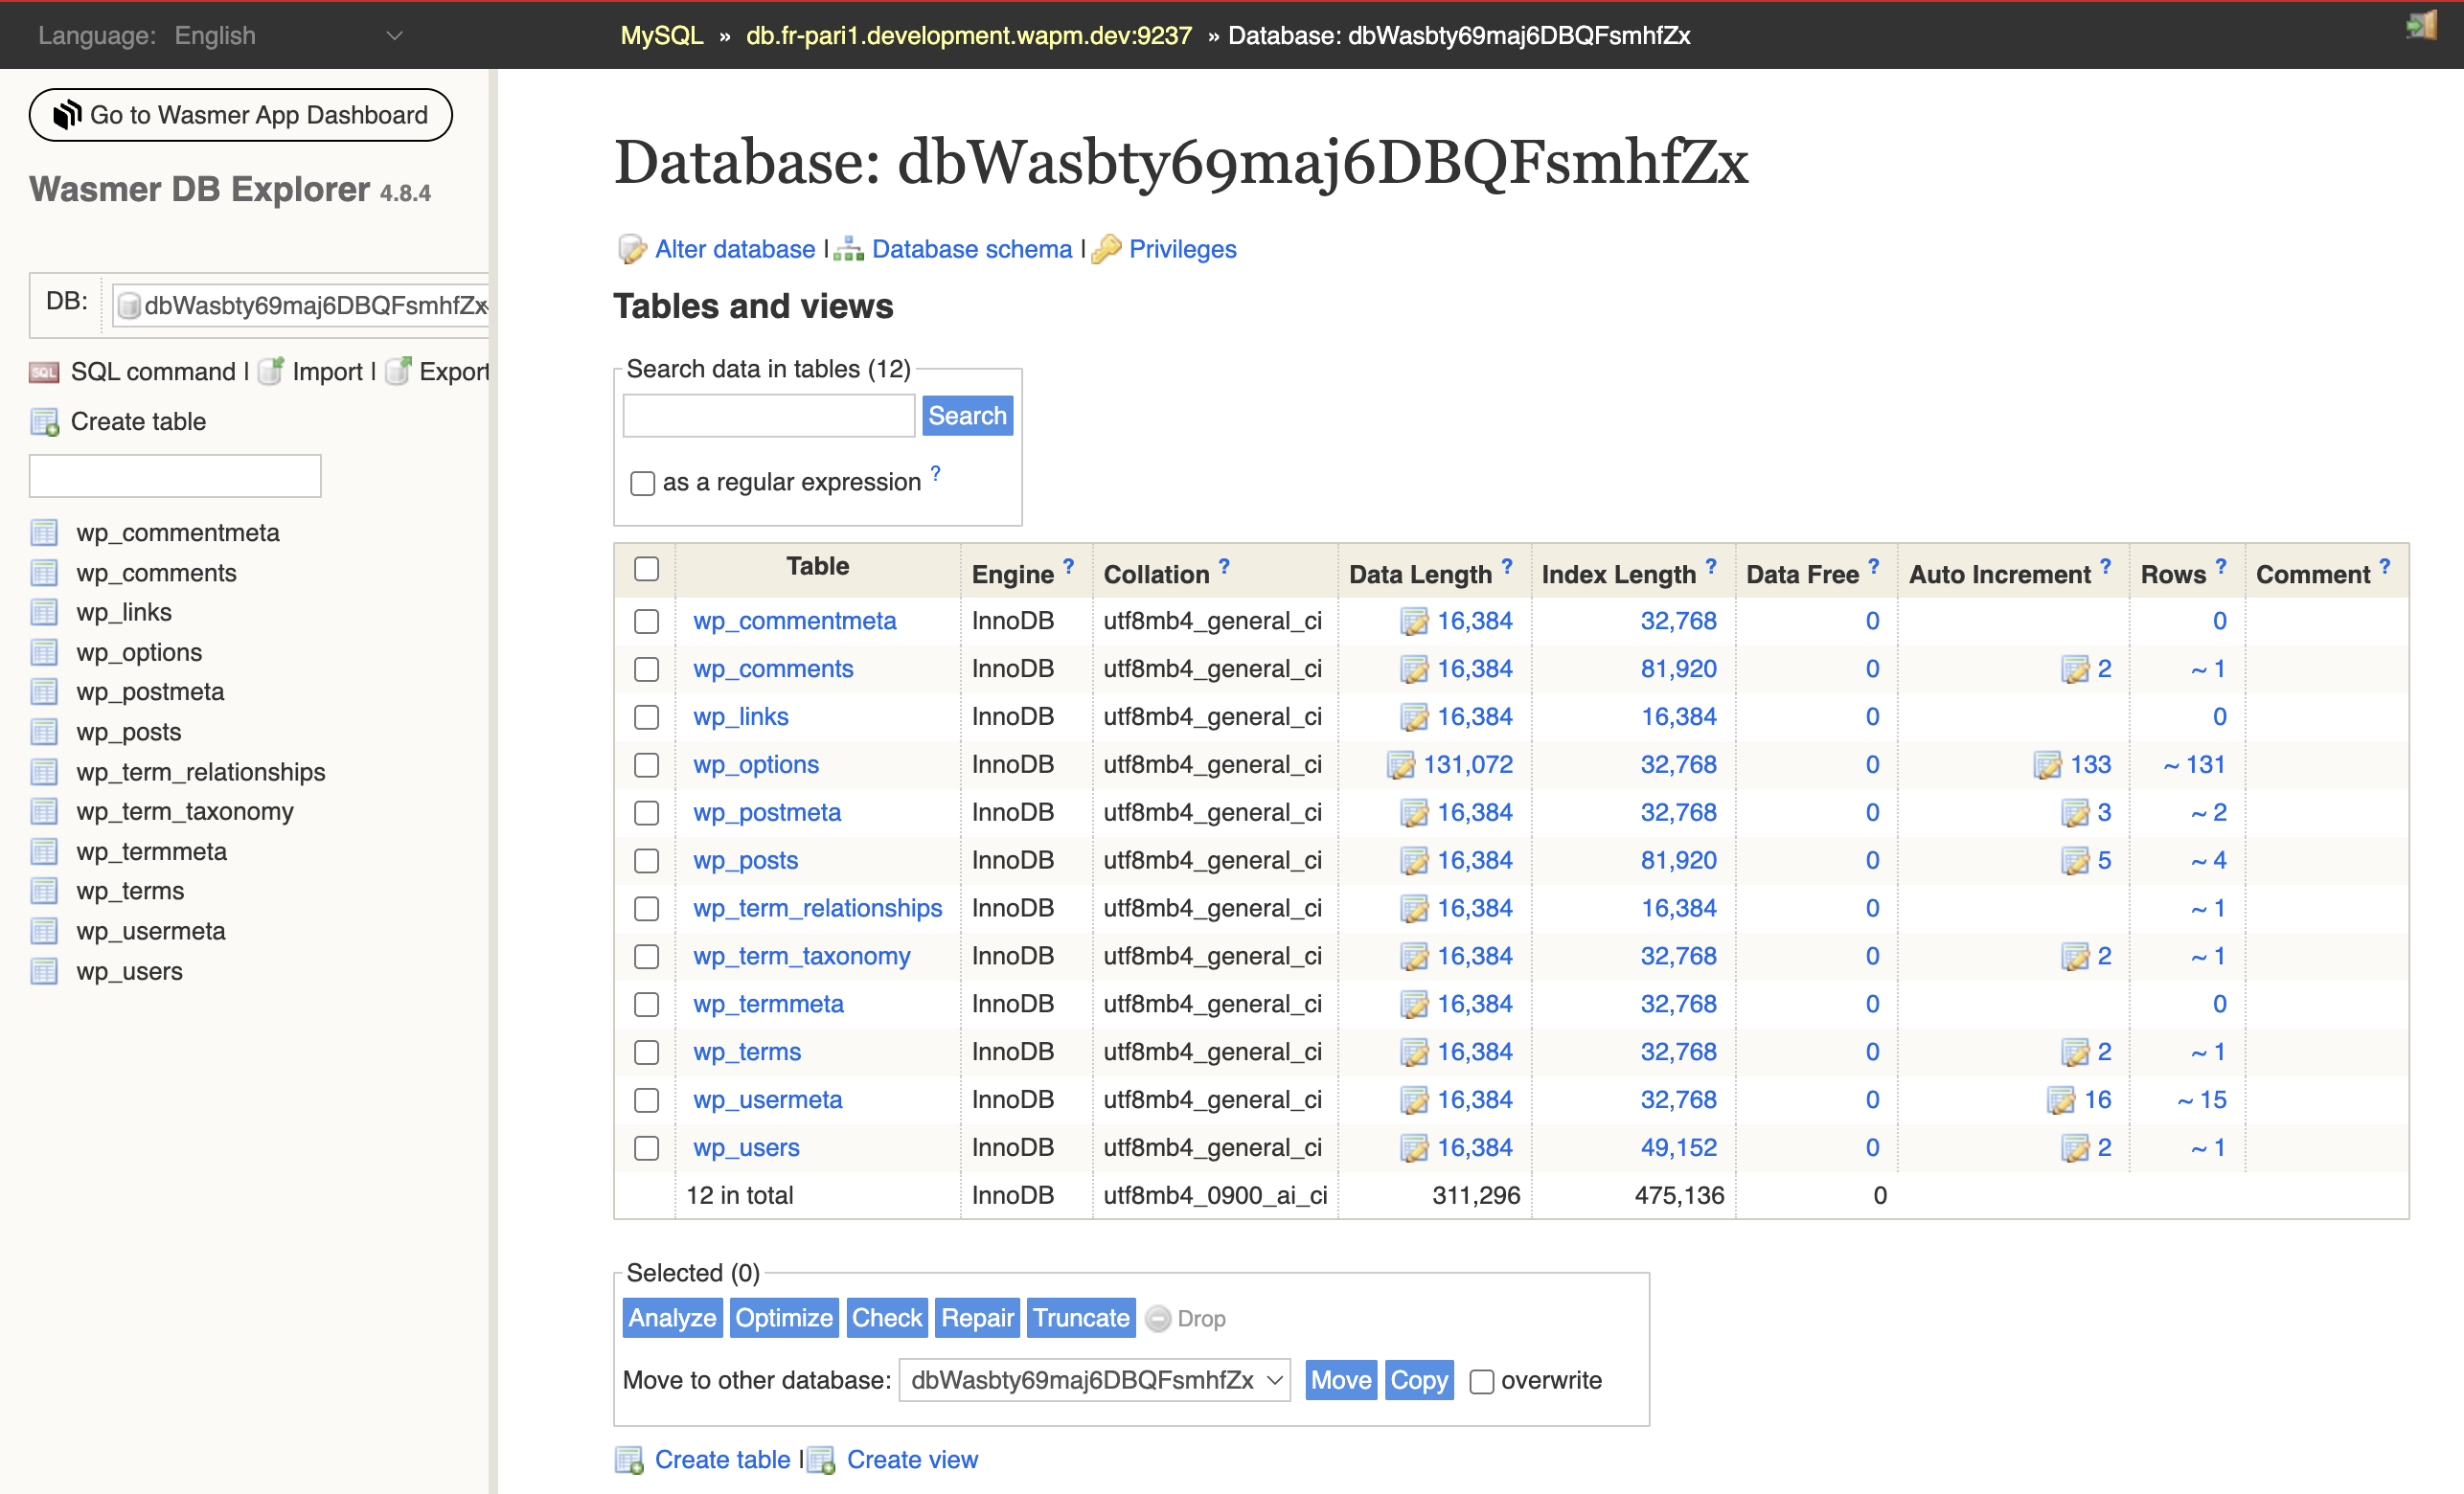This screenshot has height=1494, width=2464.
Task: Click the edit icon beside wp_options data length
Action: [x=1399, y=764]
